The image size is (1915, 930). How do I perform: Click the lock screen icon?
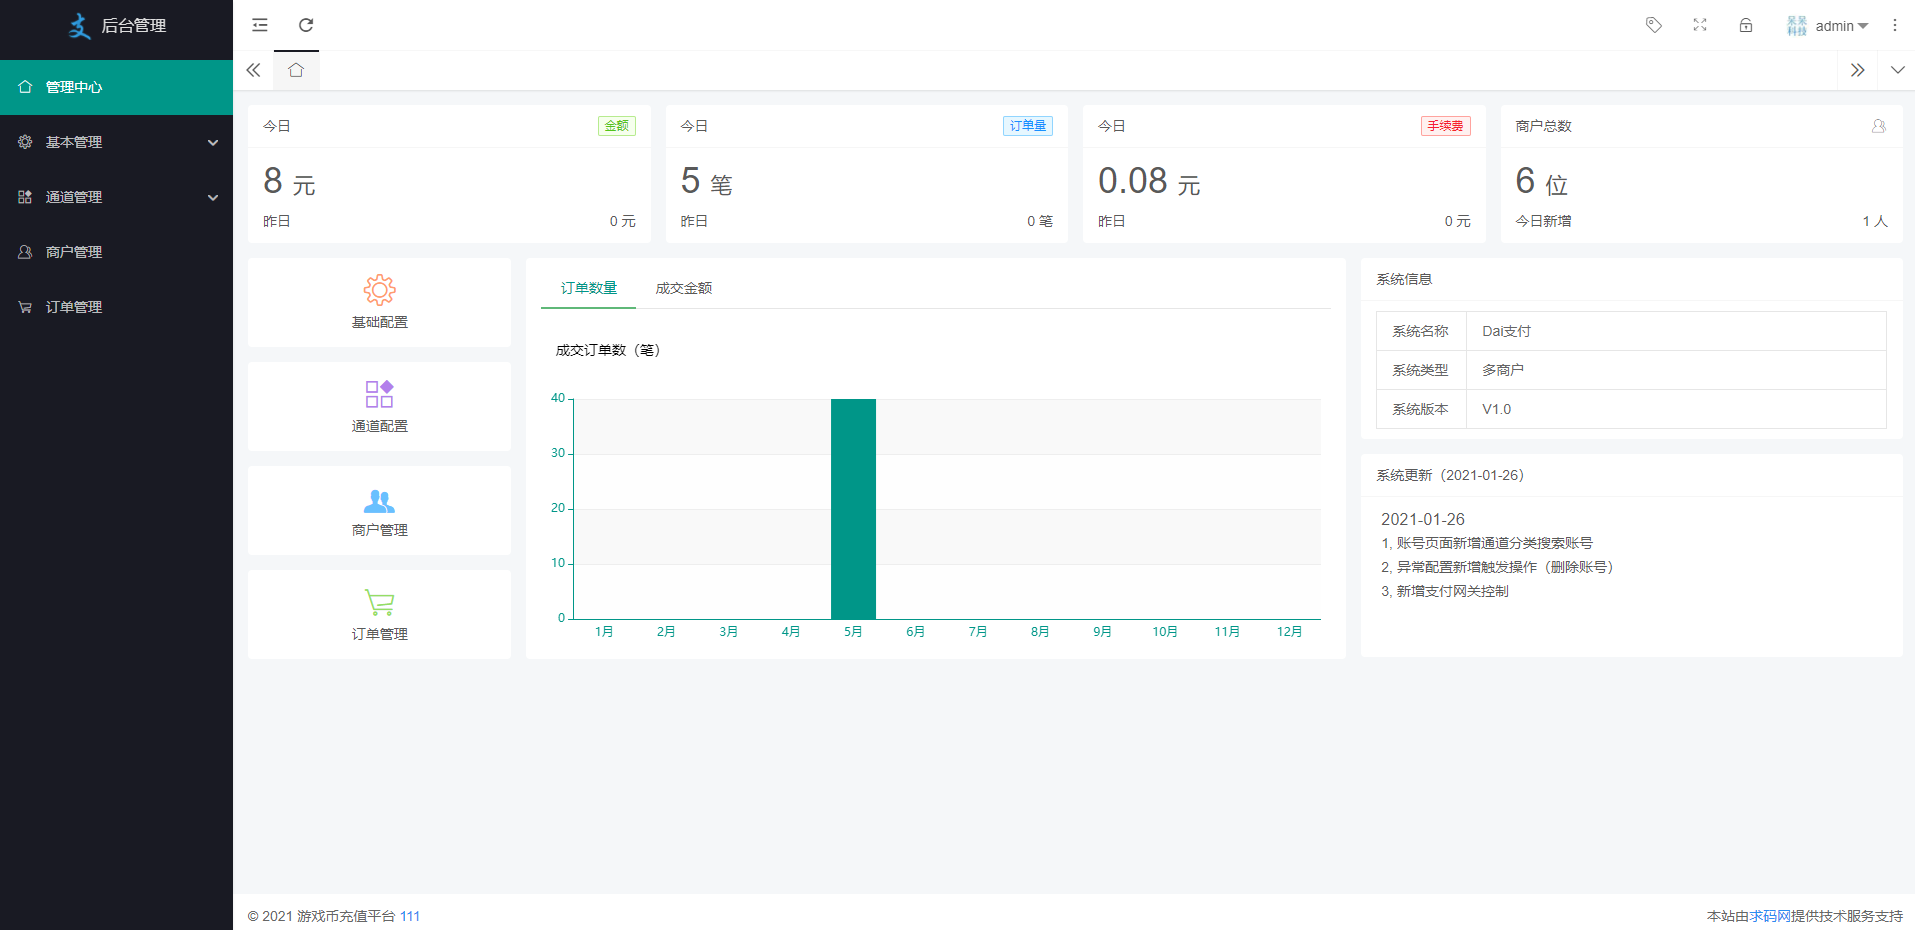[x=1746, y=25]
